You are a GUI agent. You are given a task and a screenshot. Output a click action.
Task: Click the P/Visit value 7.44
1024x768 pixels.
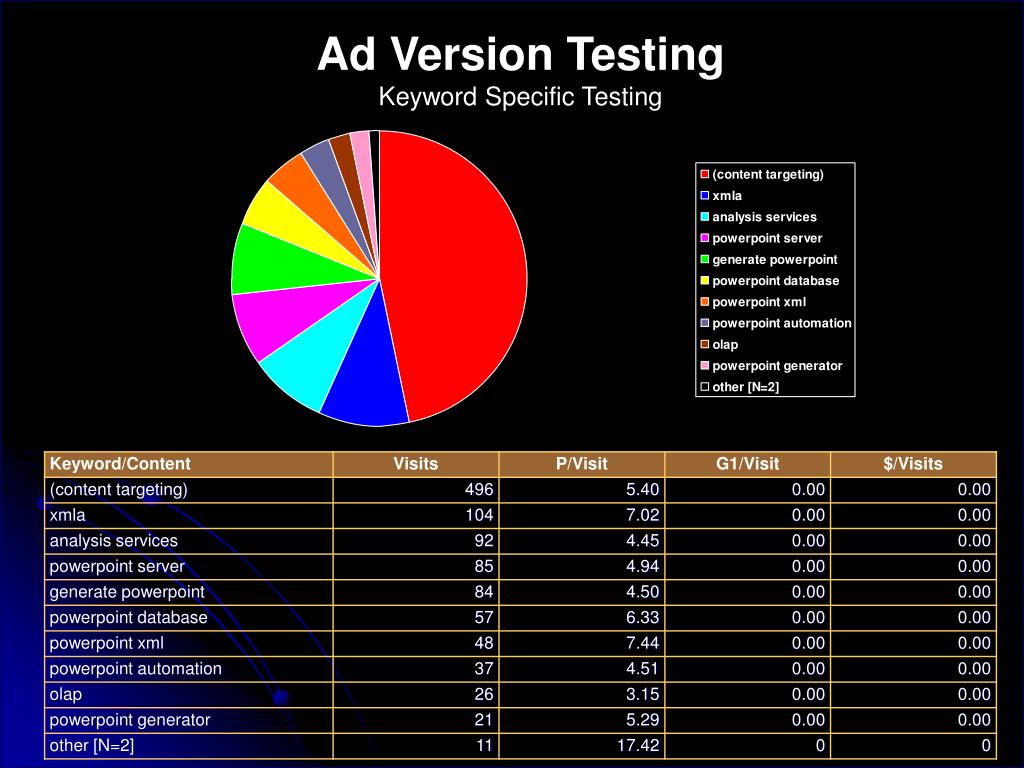643,643
